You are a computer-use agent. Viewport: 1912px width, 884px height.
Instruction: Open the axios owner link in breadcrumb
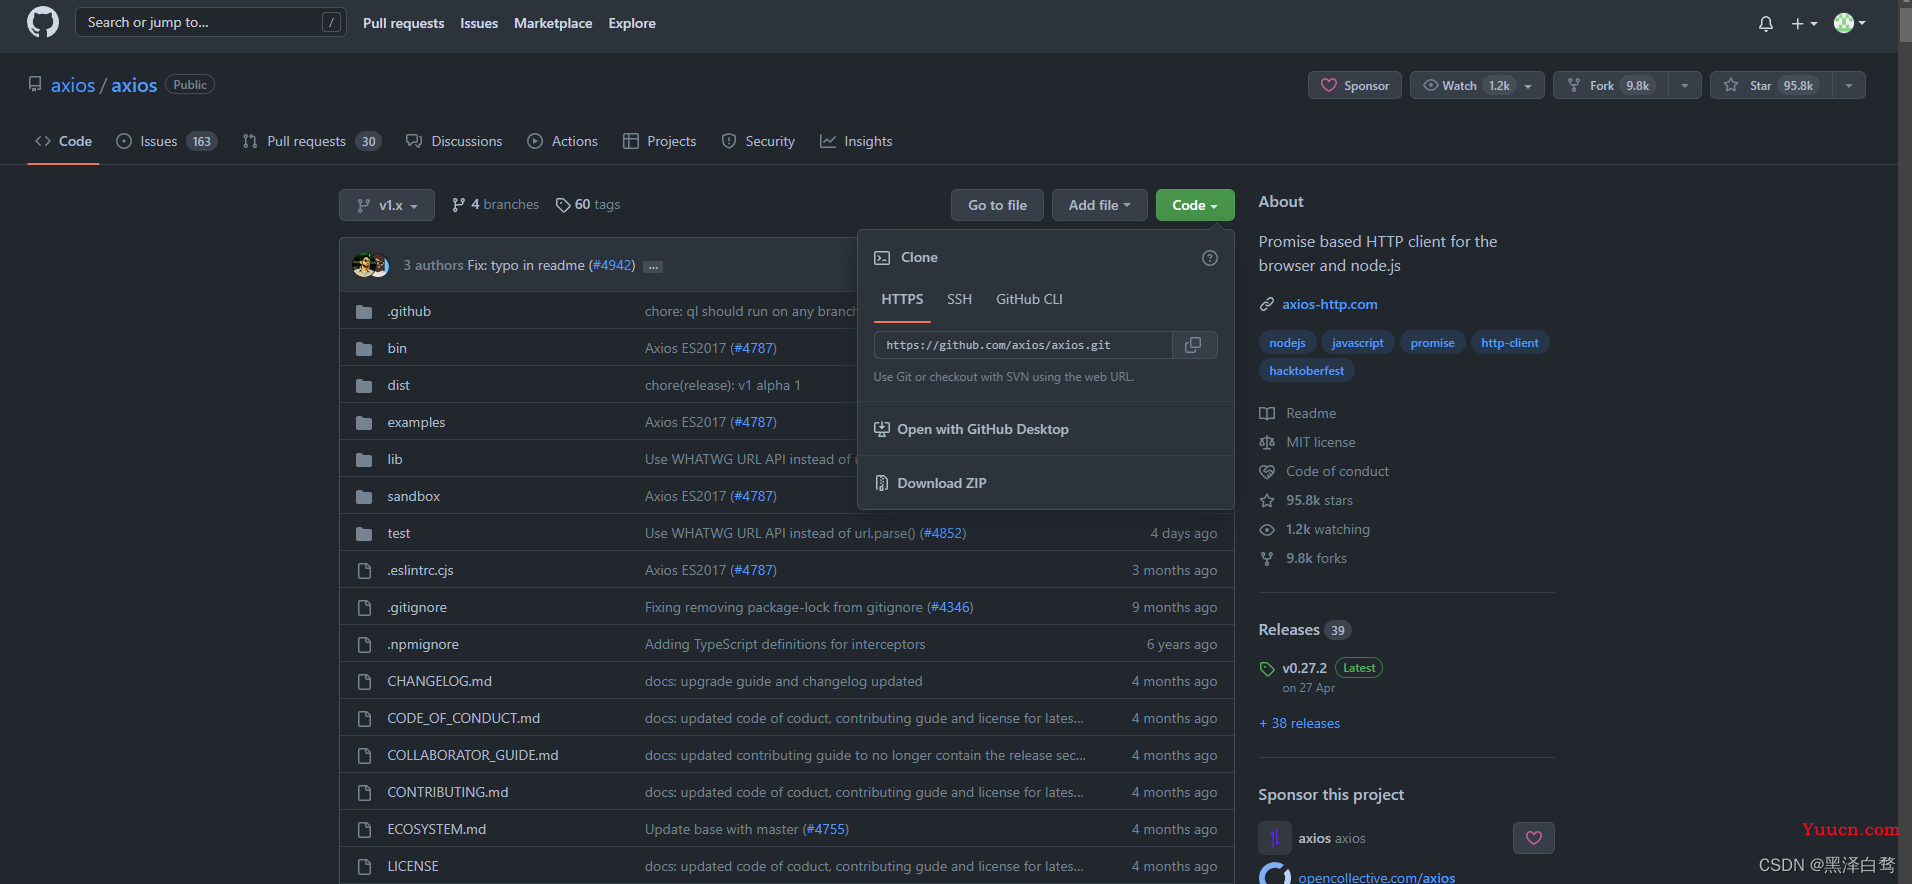[x=73, y=86]
